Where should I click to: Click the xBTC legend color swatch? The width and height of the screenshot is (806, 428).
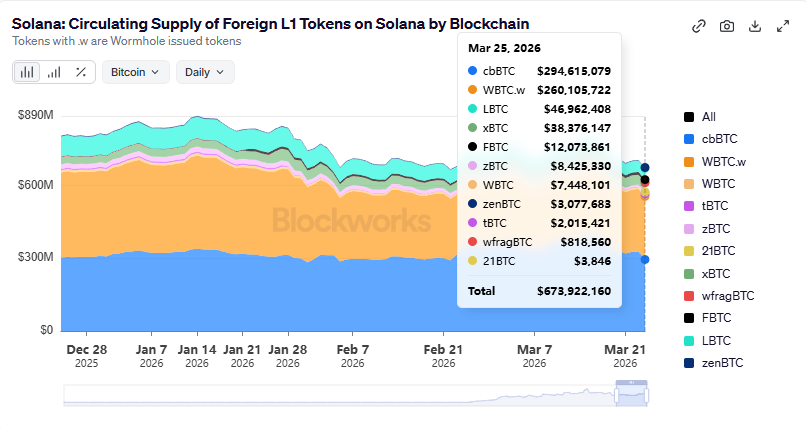click(689, 274)
